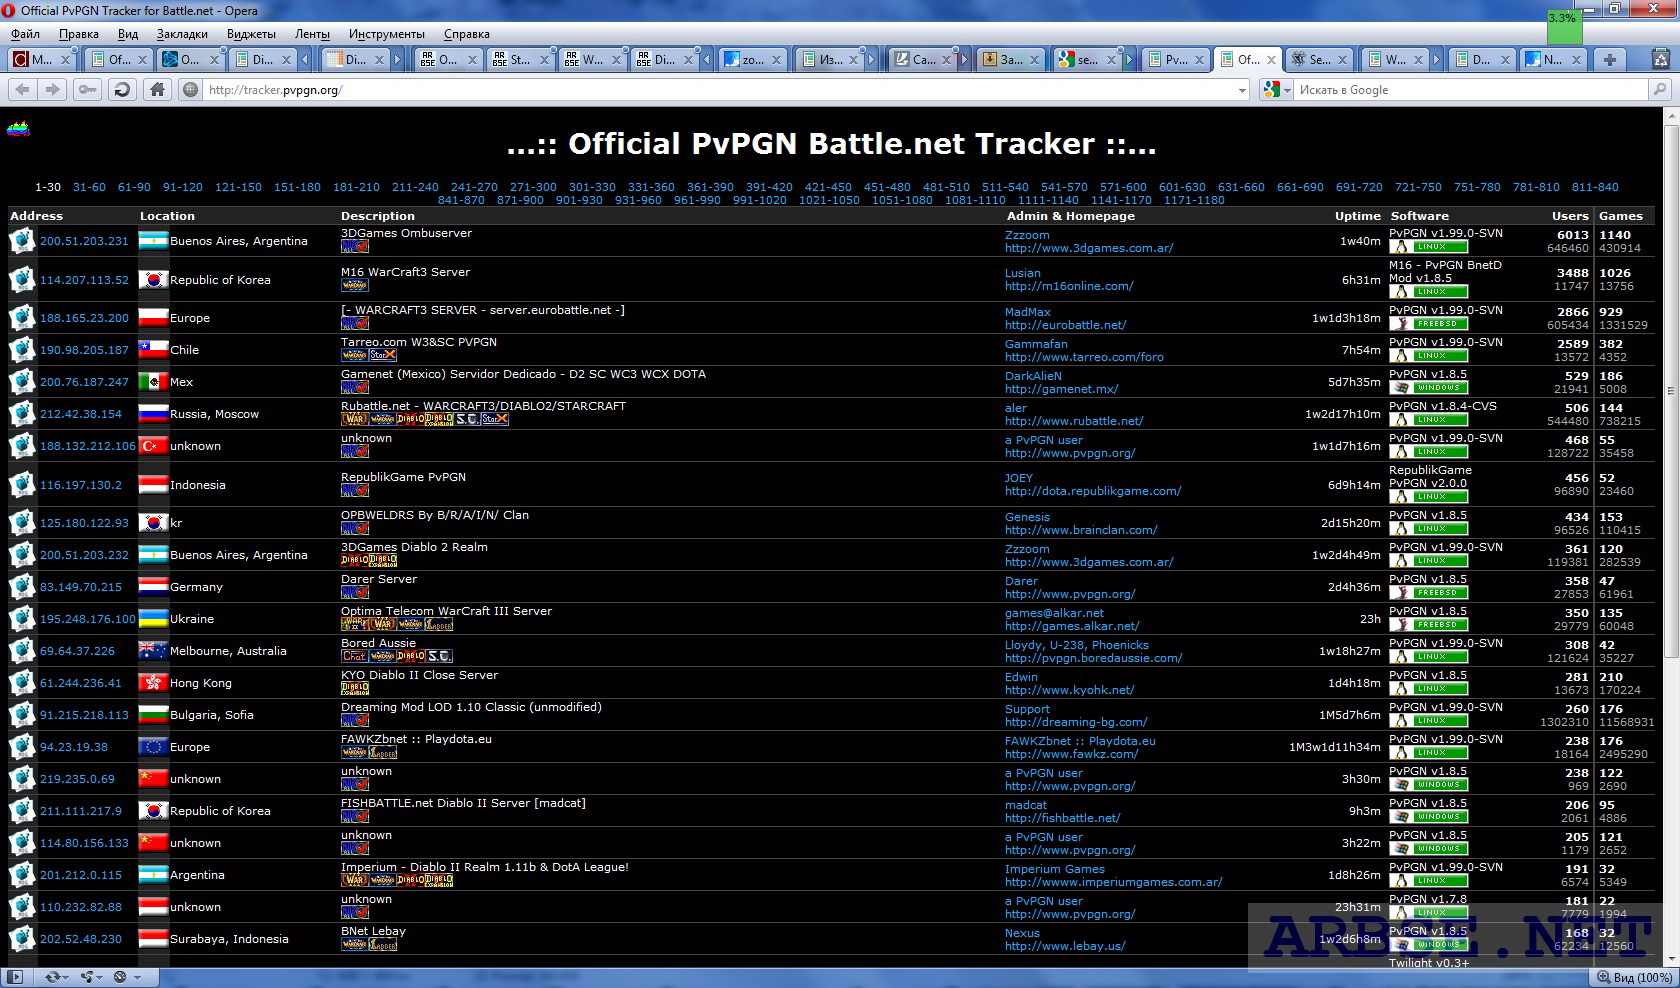The width and height of the screenshot is (1680, 988).
Task: Switch to the 'Ca...' tab
Action: point(923,60)
